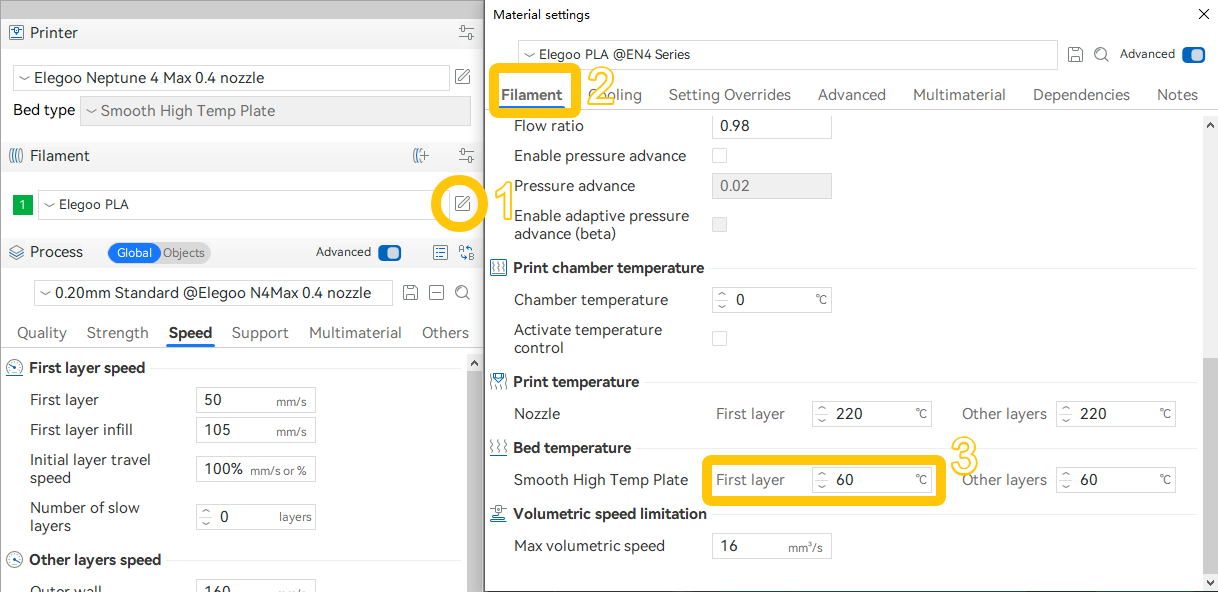Viewport: 1218px width, 592px height.
Task: Add a filament with the plus icon
Action: [x=421, y=156]
